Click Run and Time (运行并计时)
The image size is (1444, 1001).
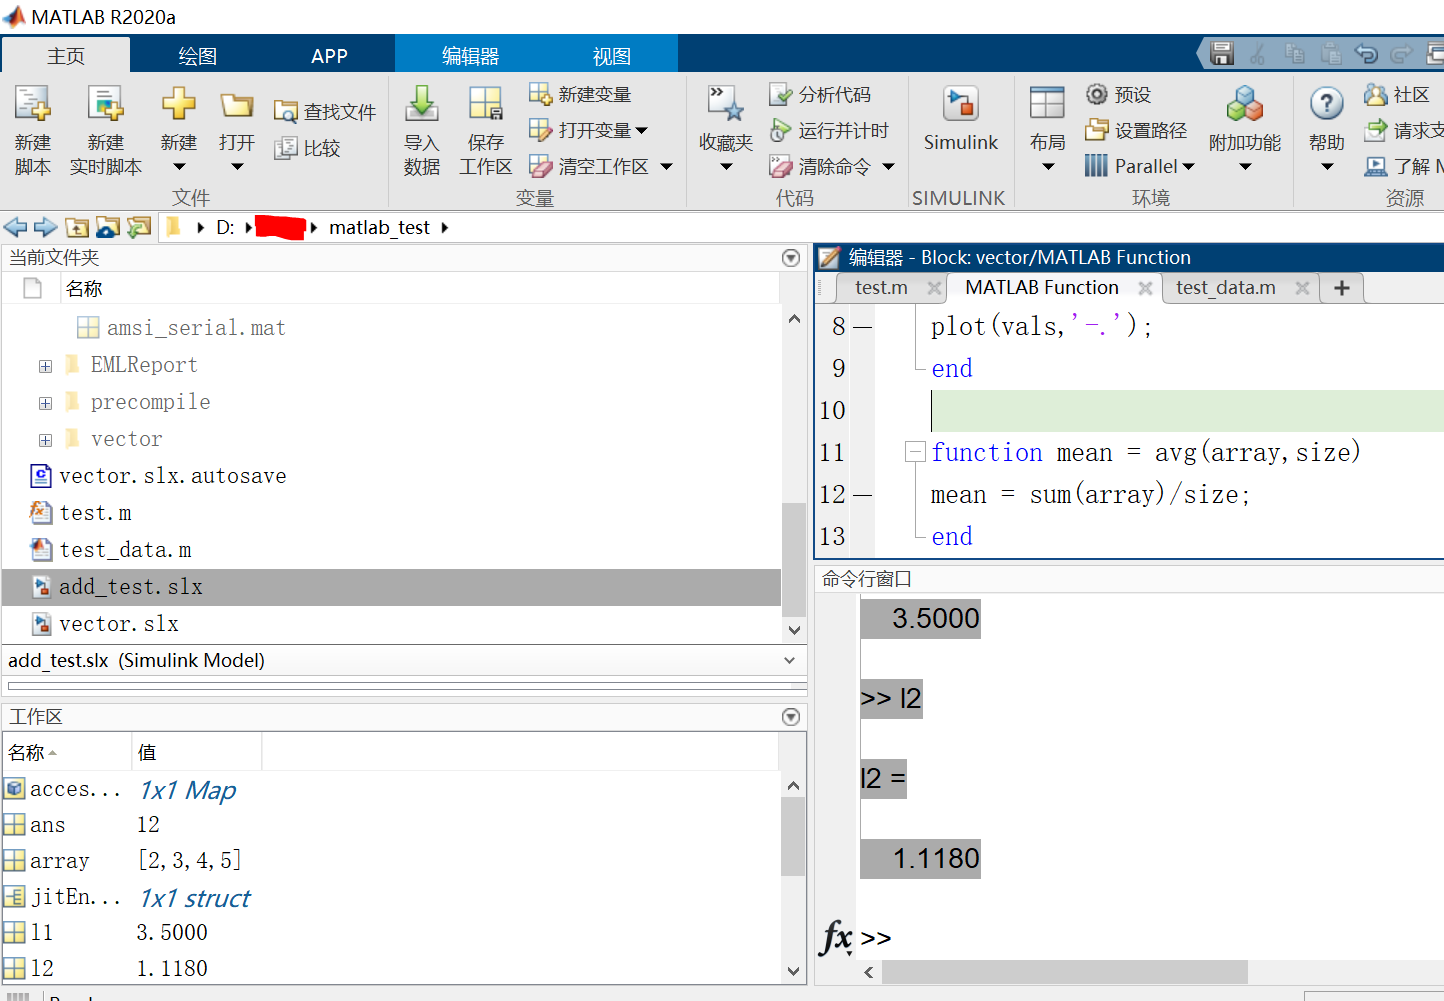tap(828, 130)
